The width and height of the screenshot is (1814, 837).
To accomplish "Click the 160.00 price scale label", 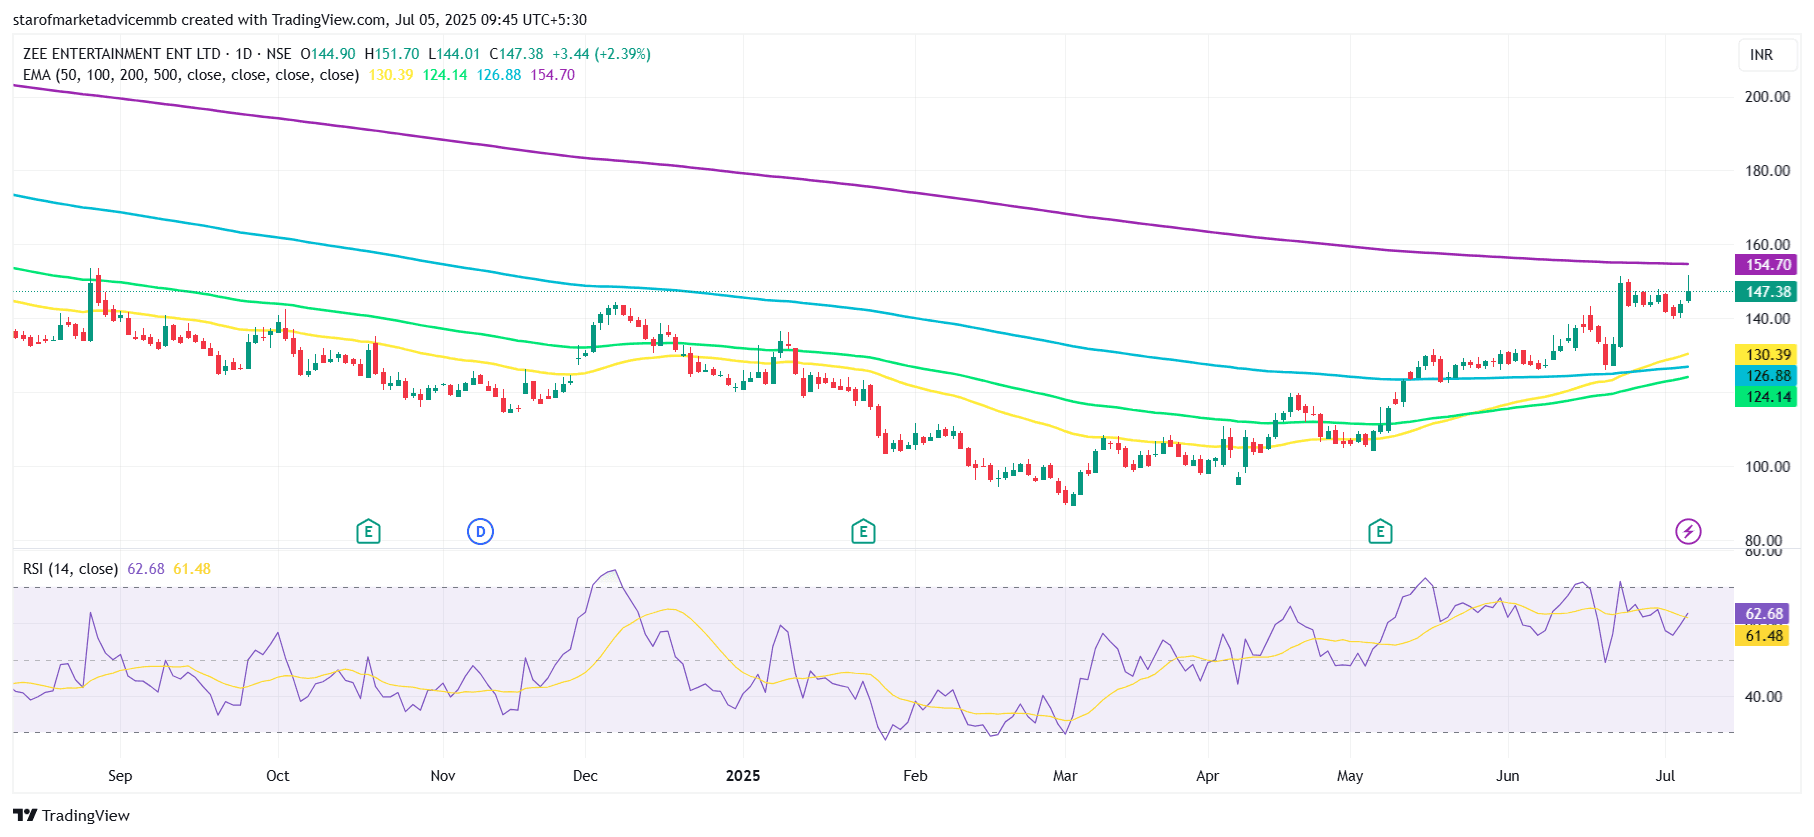I will tap(1767, 245).
